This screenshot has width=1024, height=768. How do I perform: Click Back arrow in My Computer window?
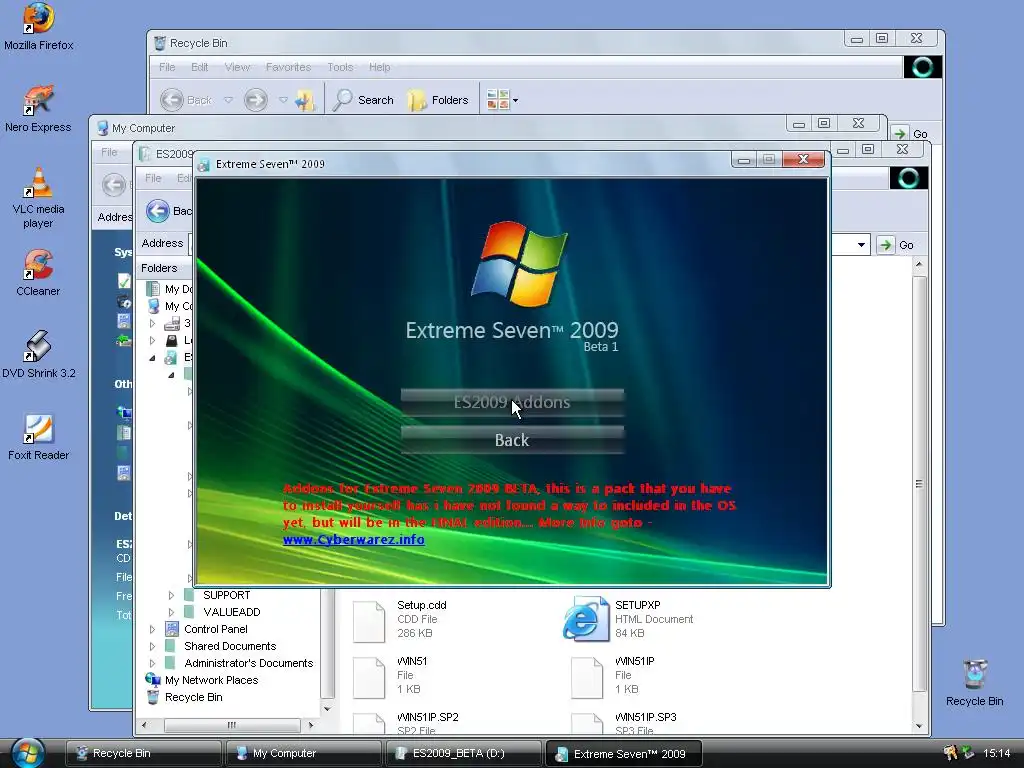coord(114,184)
